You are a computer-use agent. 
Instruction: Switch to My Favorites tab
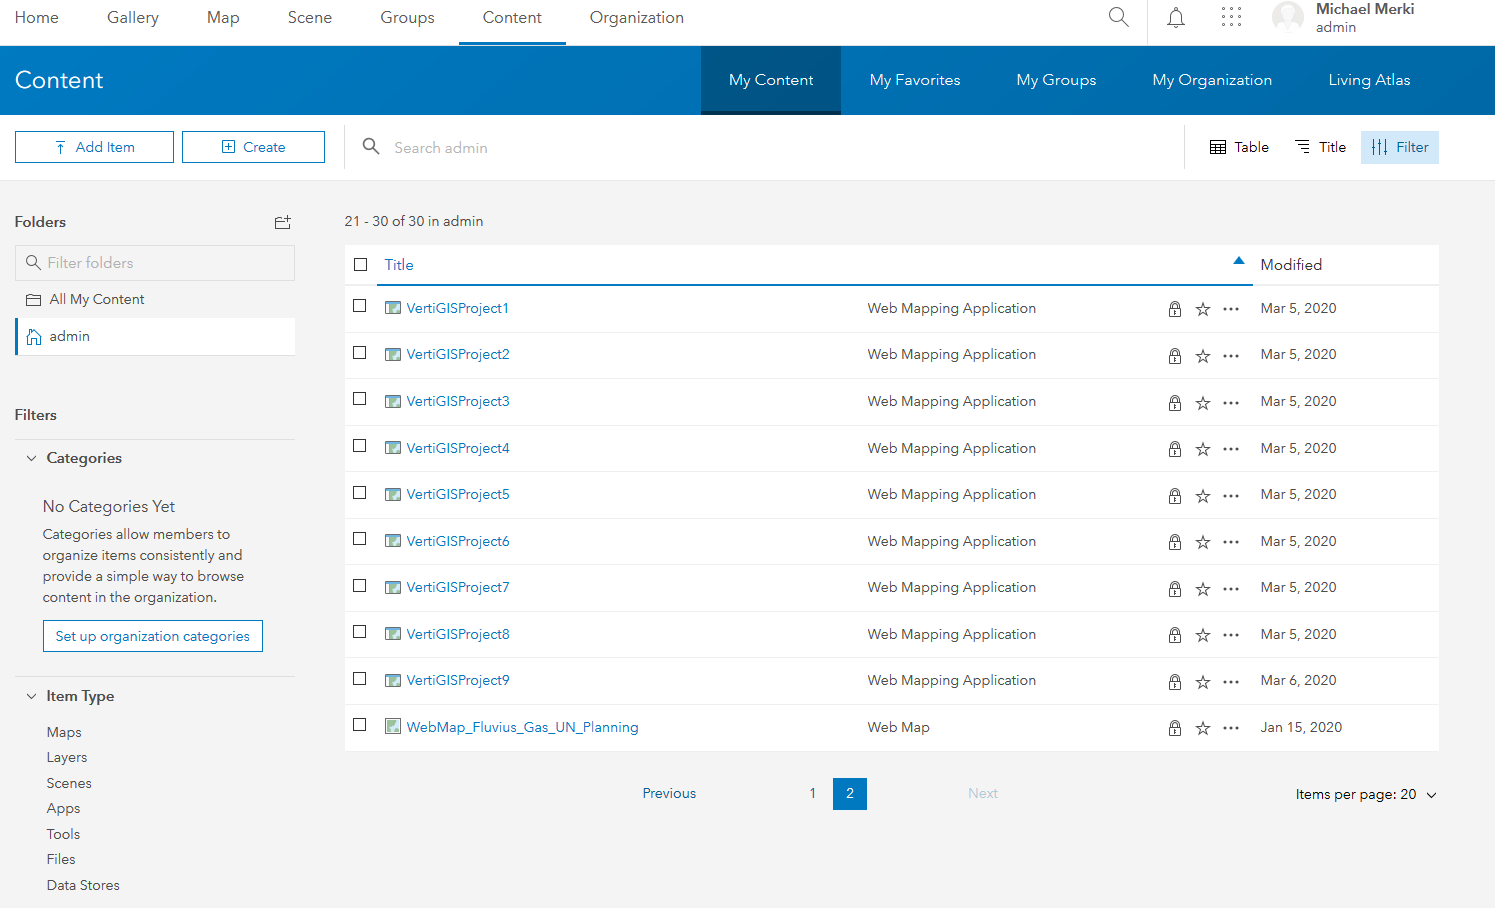[x=915, y=80]
